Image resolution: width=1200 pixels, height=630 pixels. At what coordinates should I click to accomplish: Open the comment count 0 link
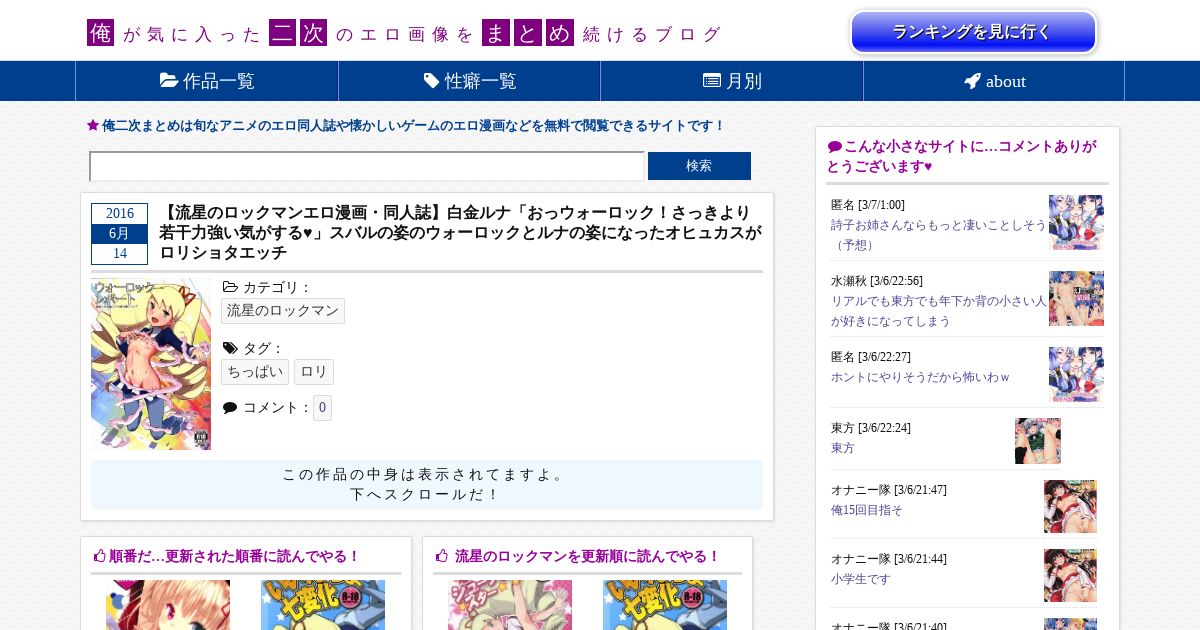coord(323,407)
